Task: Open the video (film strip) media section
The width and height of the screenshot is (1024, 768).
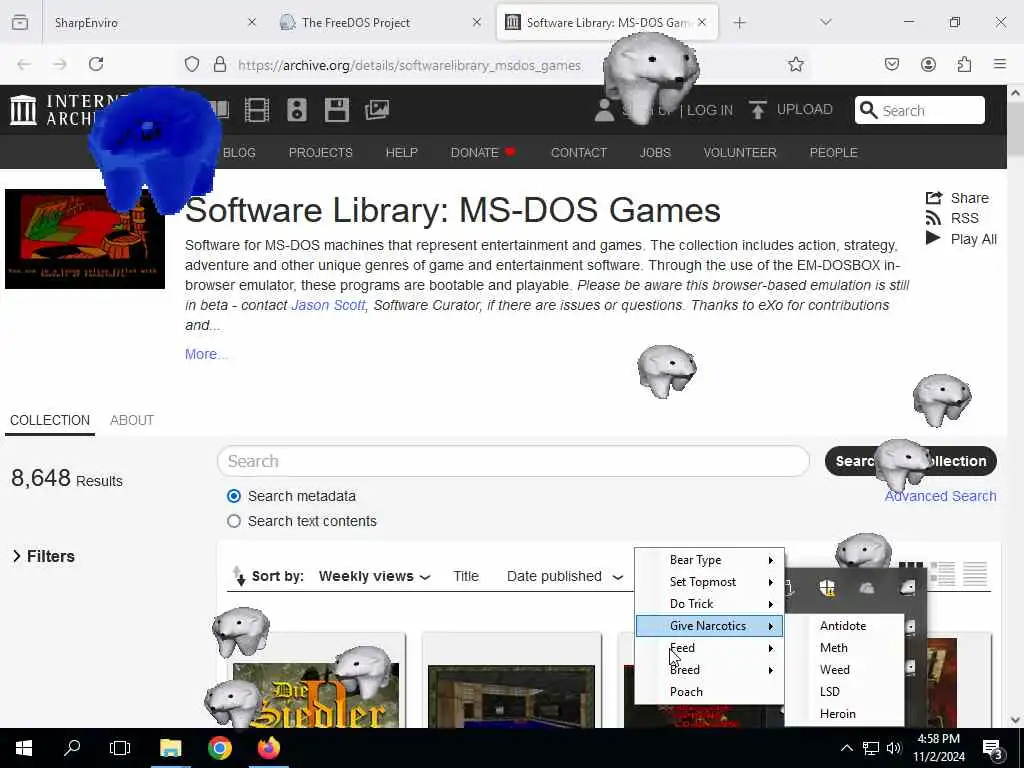Action: coord(257,110)
